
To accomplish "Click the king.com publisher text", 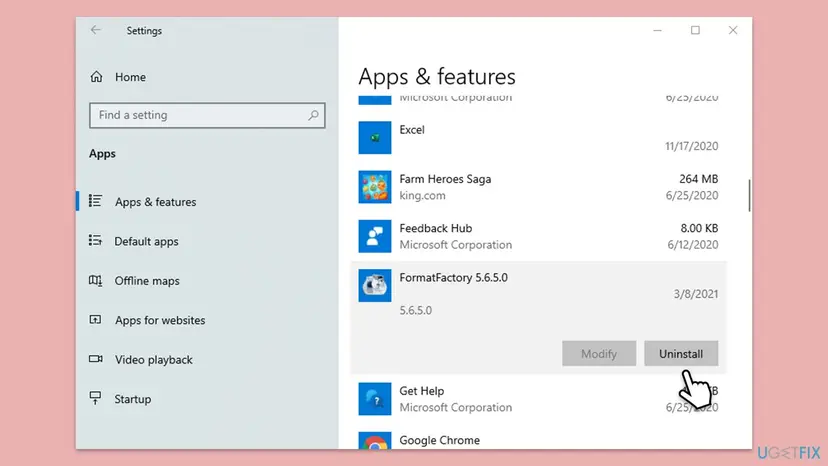I will pyautogui.click(x=422, y=195).
